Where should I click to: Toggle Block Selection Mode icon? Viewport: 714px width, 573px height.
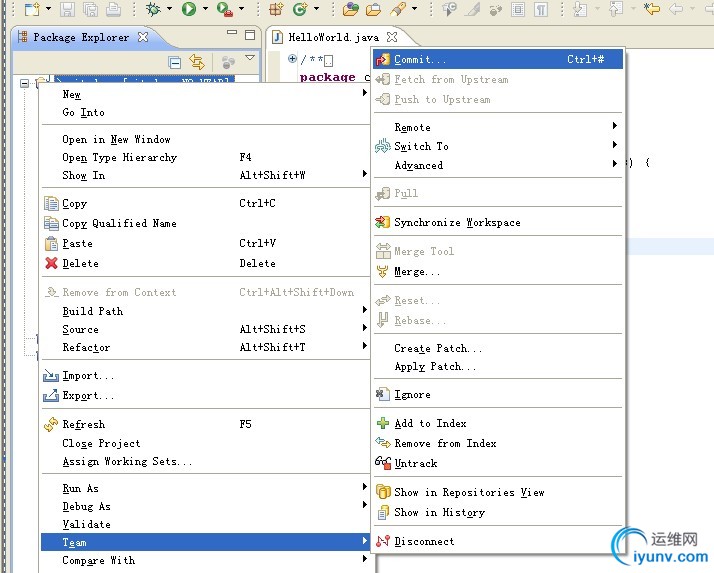pyautogui.click(x=518, y=9)
